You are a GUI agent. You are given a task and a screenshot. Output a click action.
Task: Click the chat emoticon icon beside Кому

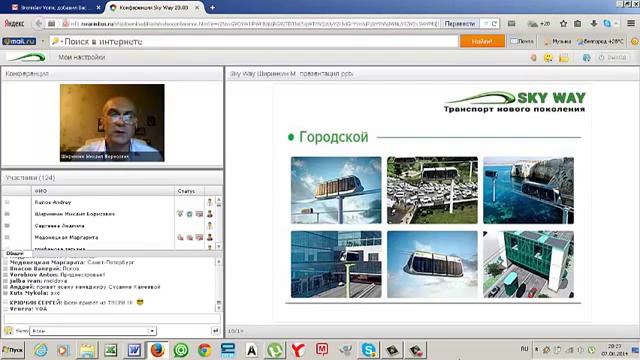tap(8, 331)
